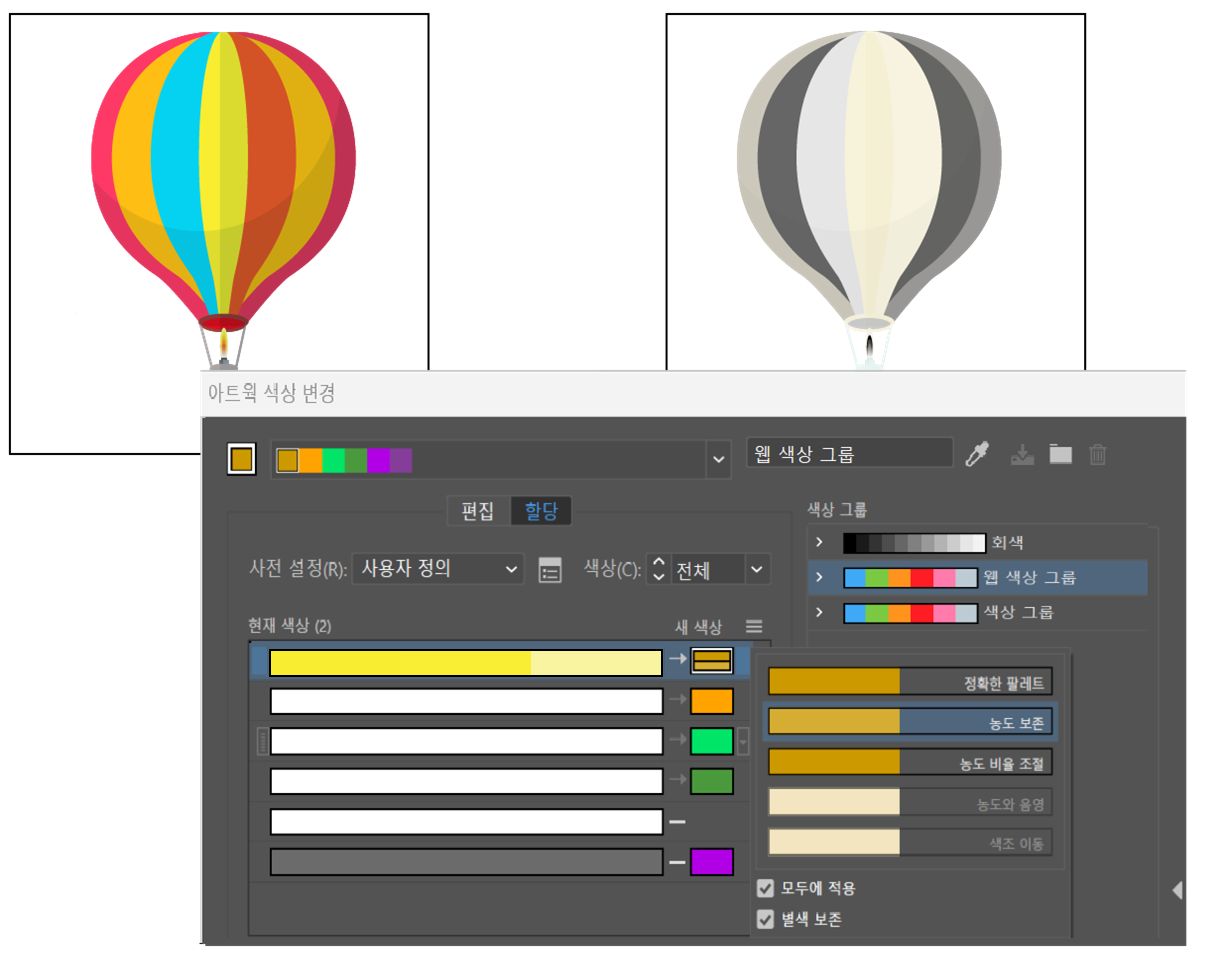Select the 농도와 음영 colorize method
Image resolution: width=1225 pixels, height=970 pixels.
(x=910, y=802)
